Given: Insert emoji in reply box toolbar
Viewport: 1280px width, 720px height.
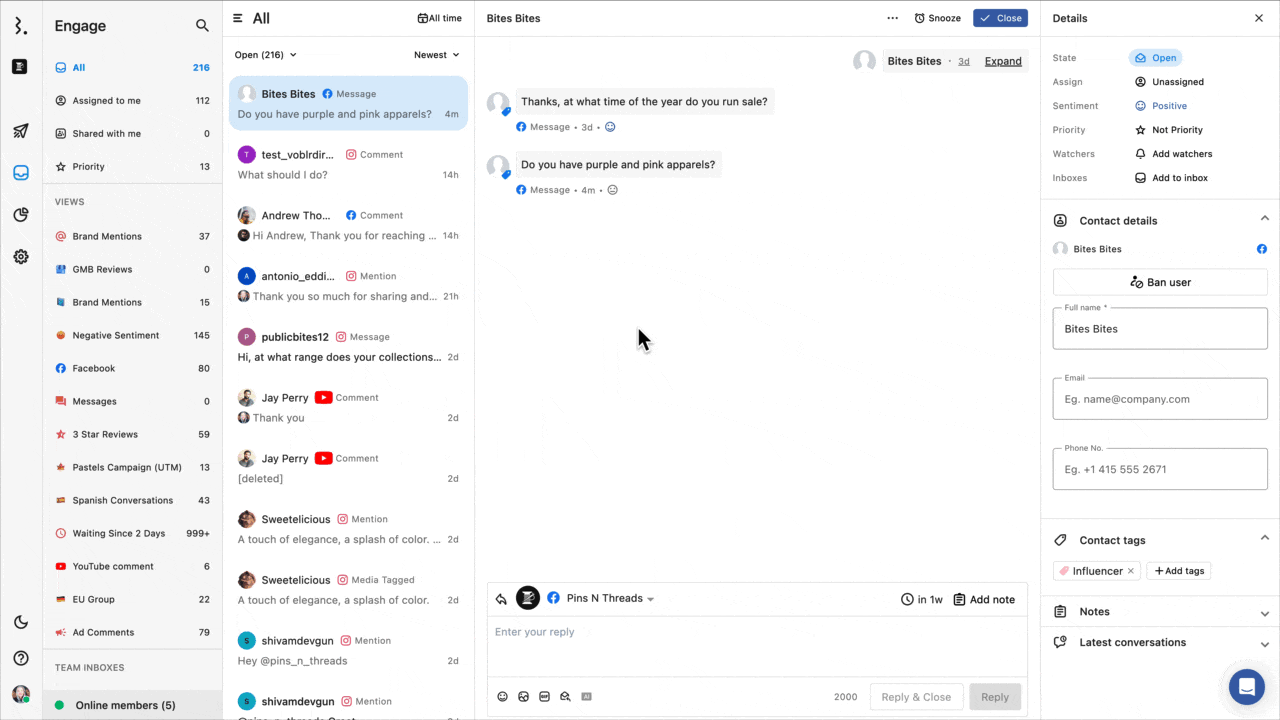Looking at the screenshot, I should tap(503, 697).
